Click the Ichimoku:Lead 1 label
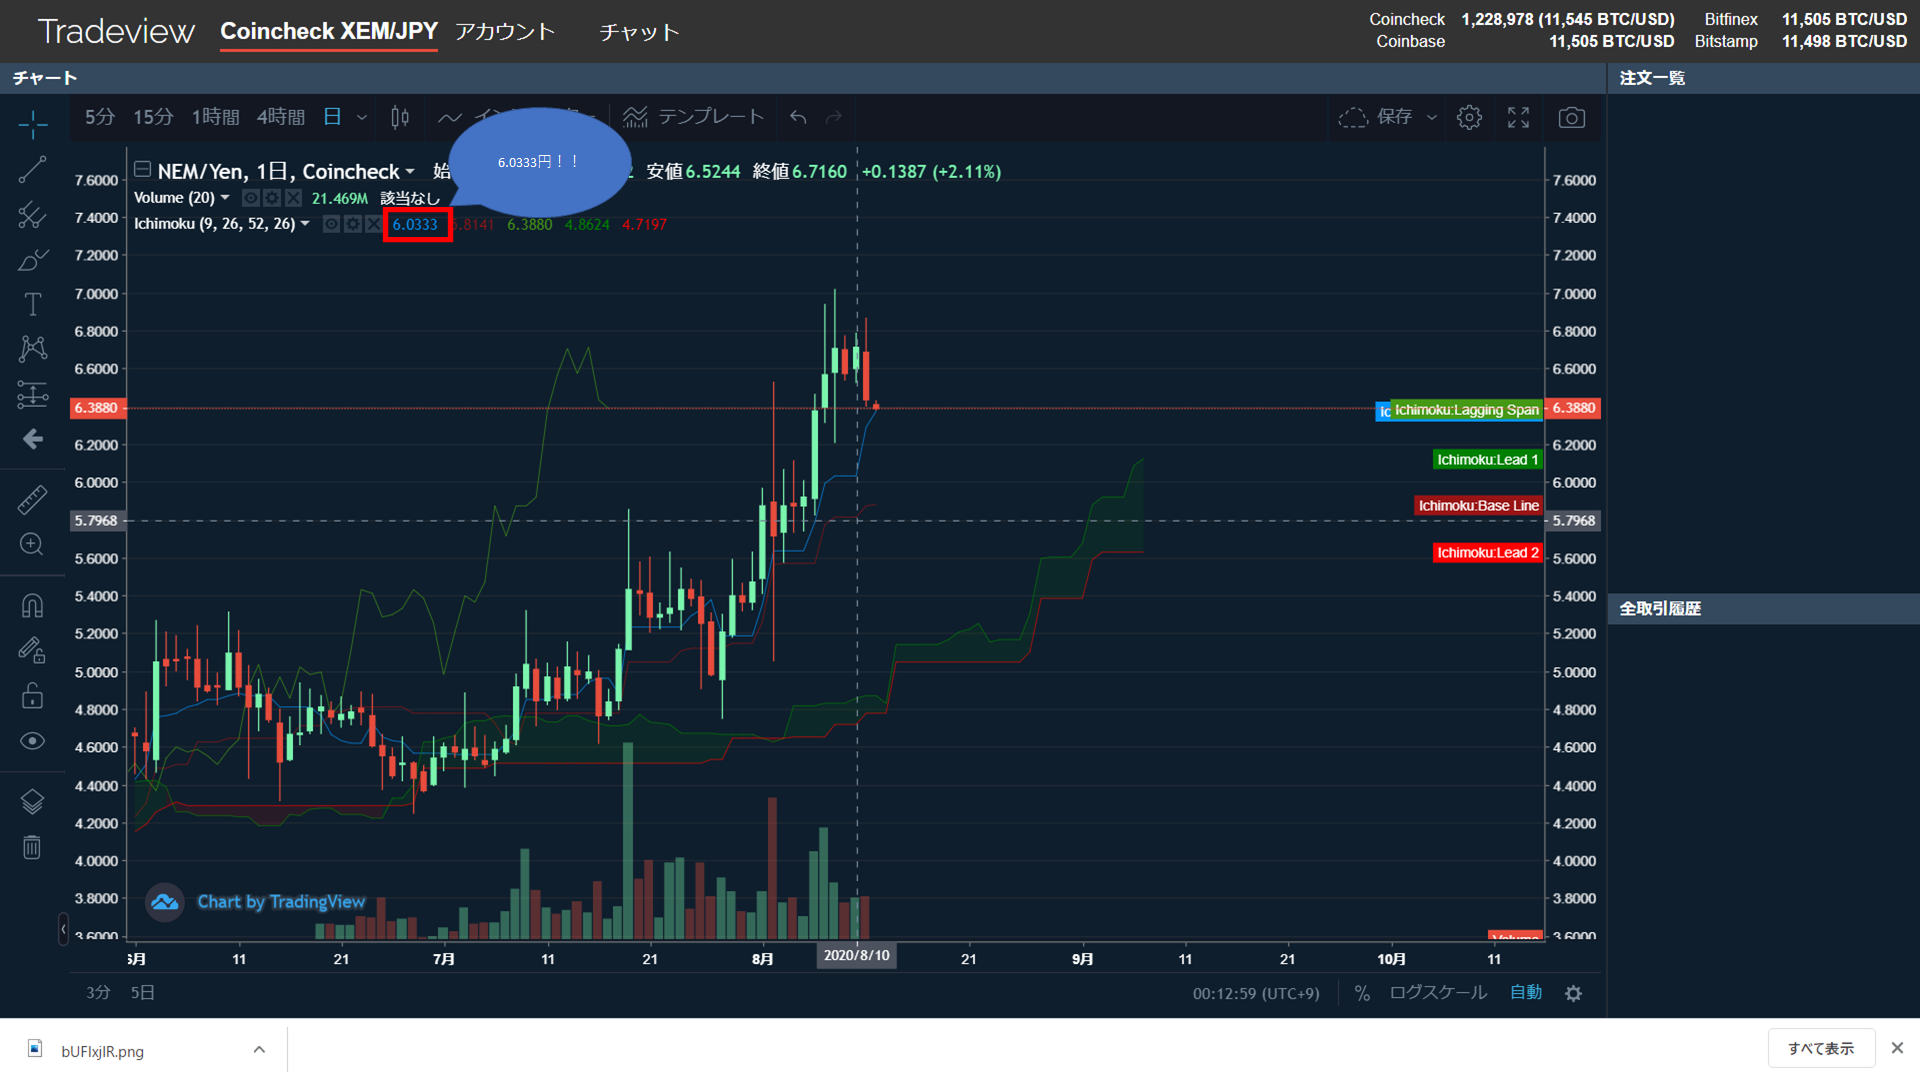This screenshot has height=1079, width=1920. coord(1488,460)
